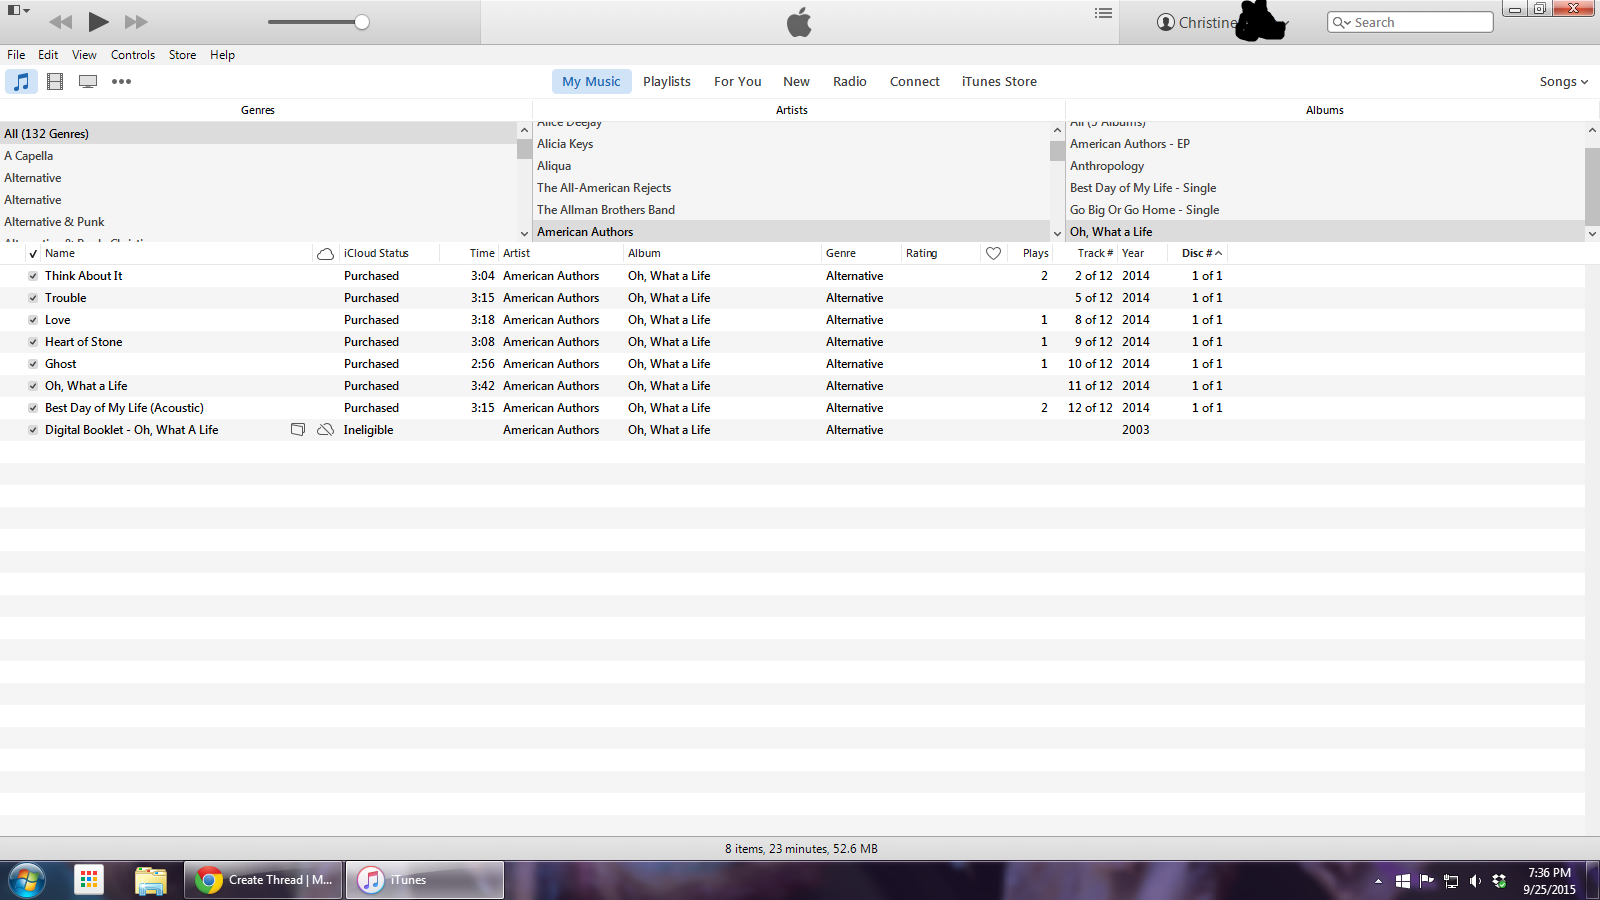
Task: Play the selected song
Action: click(98, 21)
